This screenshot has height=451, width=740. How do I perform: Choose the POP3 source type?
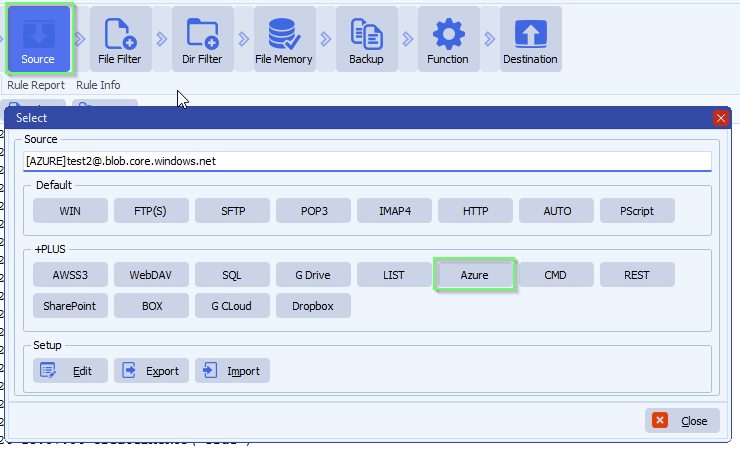tap(313, 211)
